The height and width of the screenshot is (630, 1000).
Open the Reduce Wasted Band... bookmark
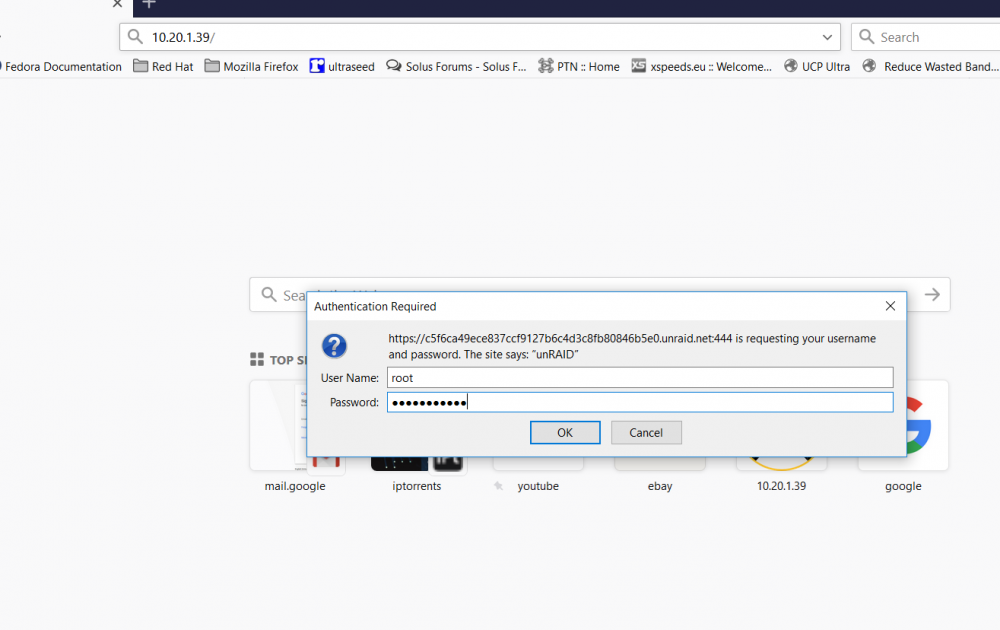point(931,66)
